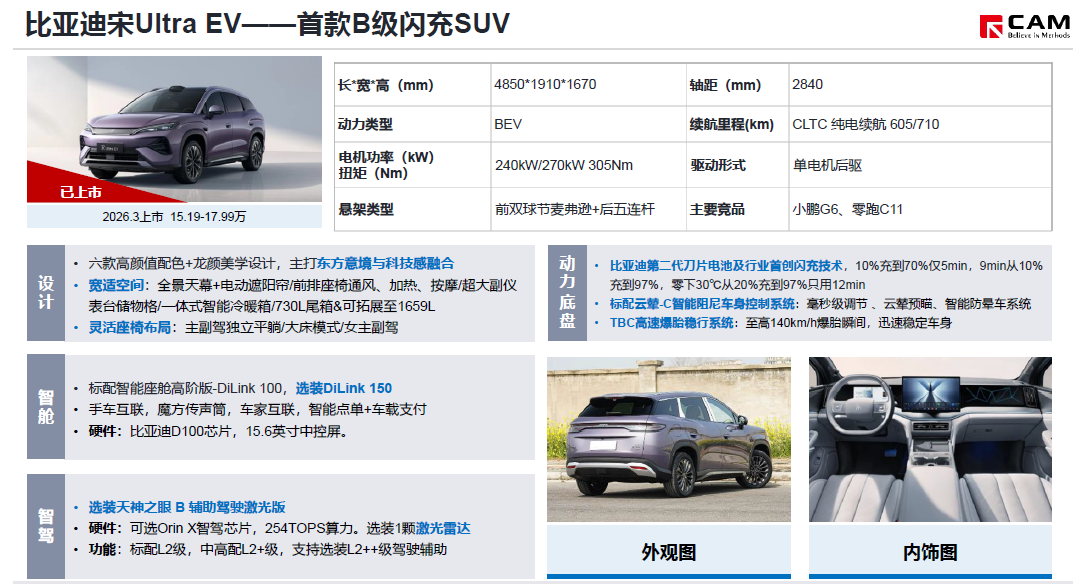Click the blue text TBC高速爆胎稳行系统
1074x585 pixels.
coord(671,323)
